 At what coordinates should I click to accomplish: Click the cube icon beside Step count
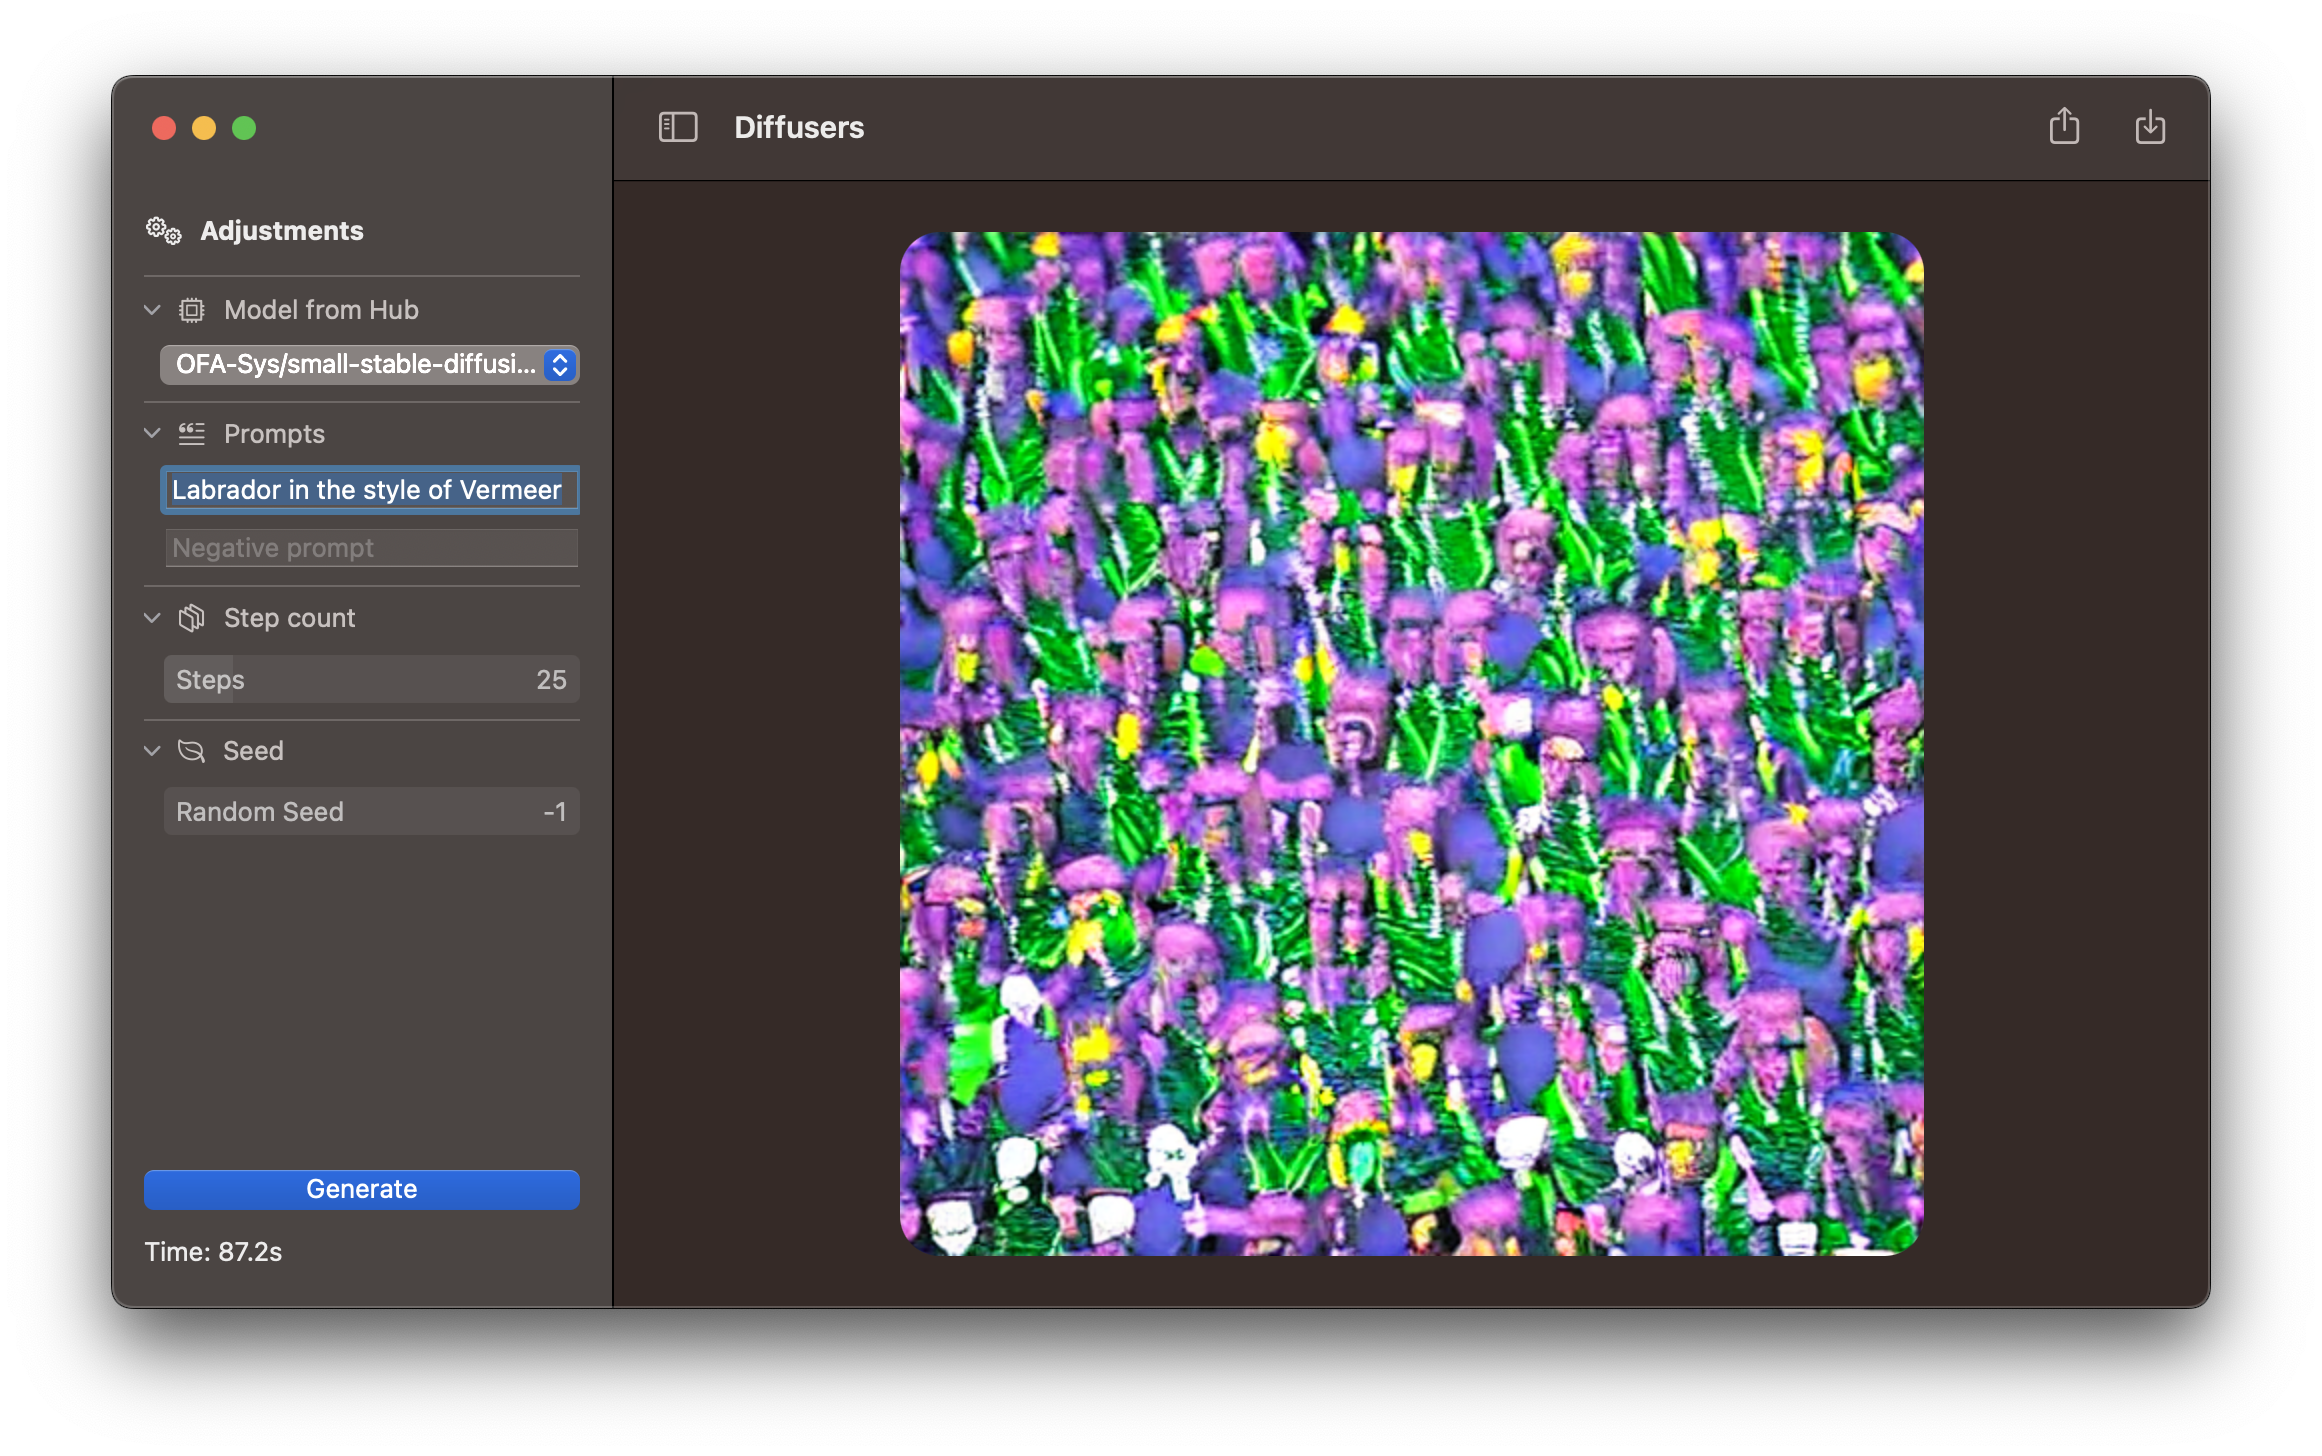pyautogui.click(x=192, y=618)
